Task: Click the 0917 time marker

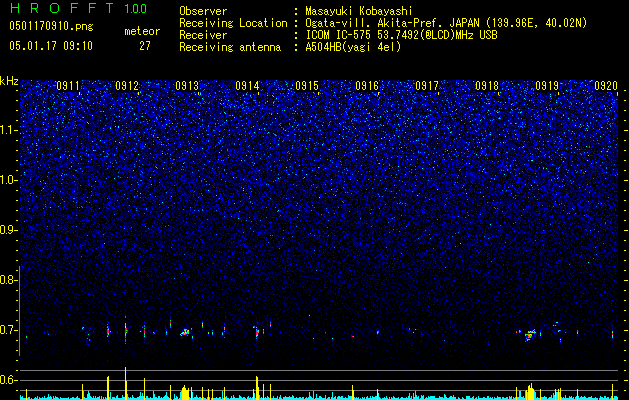Action: [427, 86]
